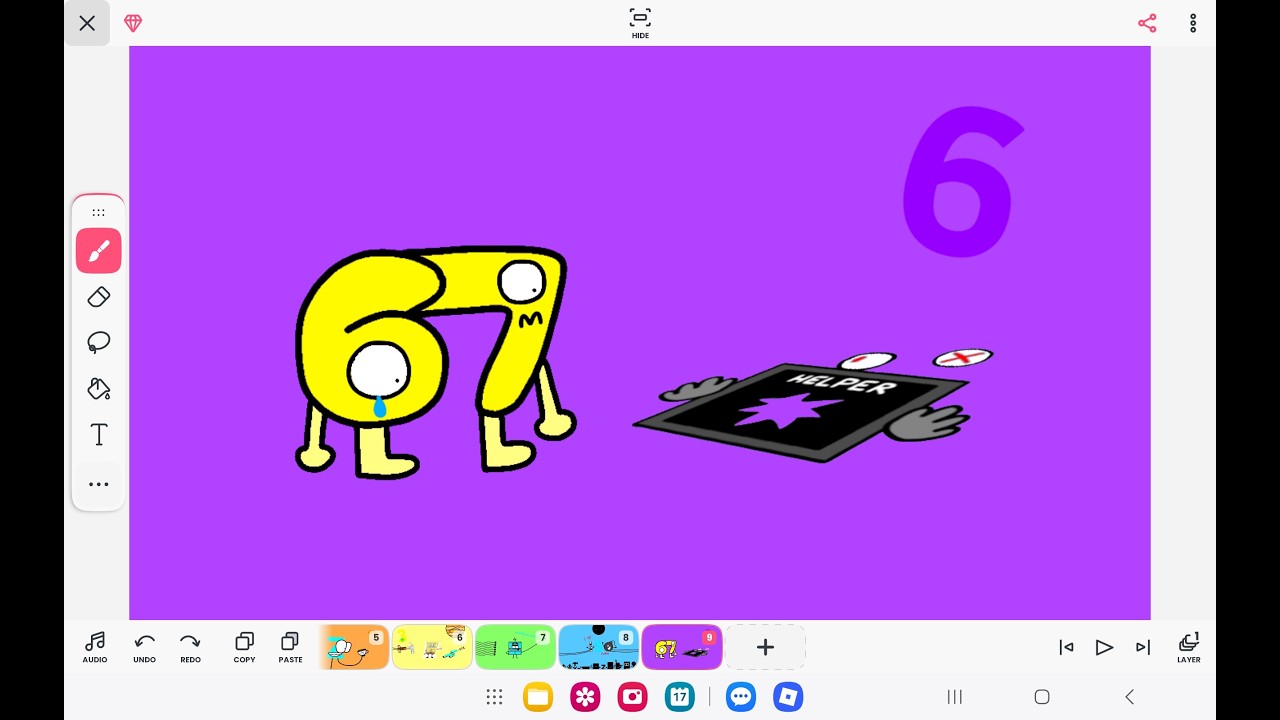Open the Layer panel

coord(1189,647)
